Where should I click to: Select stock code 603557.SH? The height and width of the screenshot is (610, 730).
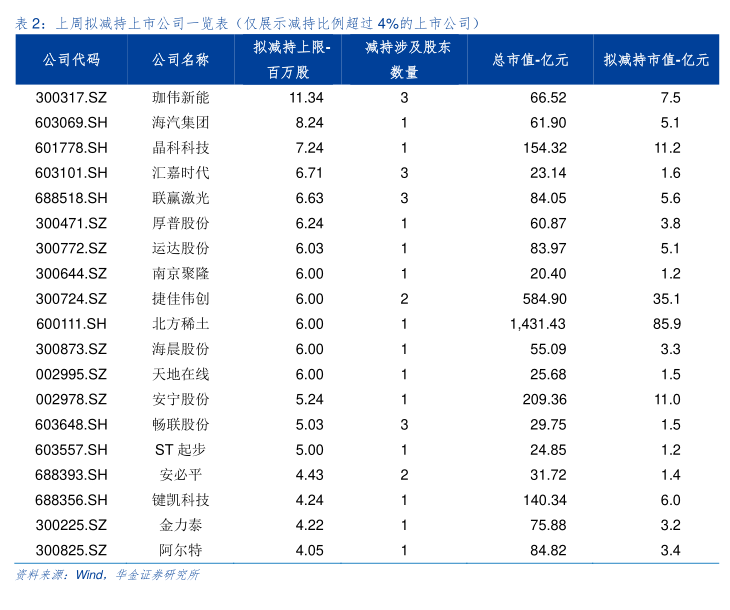pos(71,450)
